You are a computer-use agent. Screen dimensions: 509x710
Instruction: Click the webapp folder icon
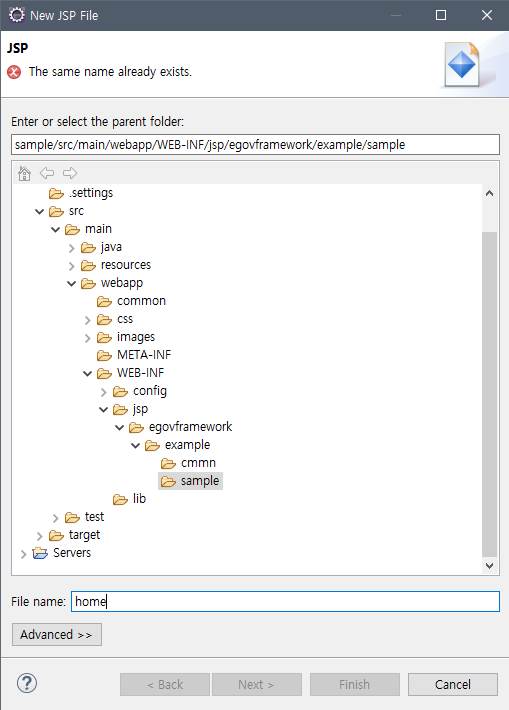(x=88, y=283)
